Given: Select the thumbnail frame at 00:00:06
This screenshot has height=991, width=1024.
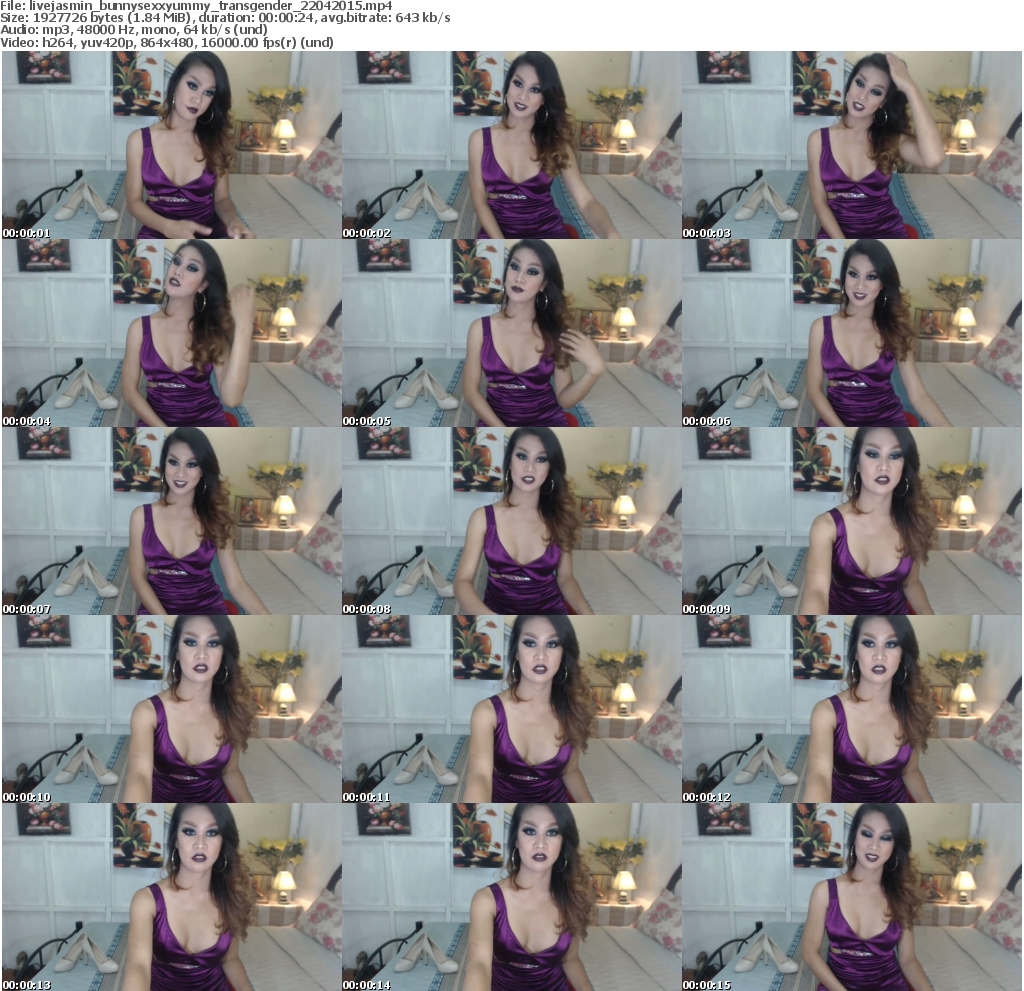Looking at the screenshot, I should coord(852,333).
